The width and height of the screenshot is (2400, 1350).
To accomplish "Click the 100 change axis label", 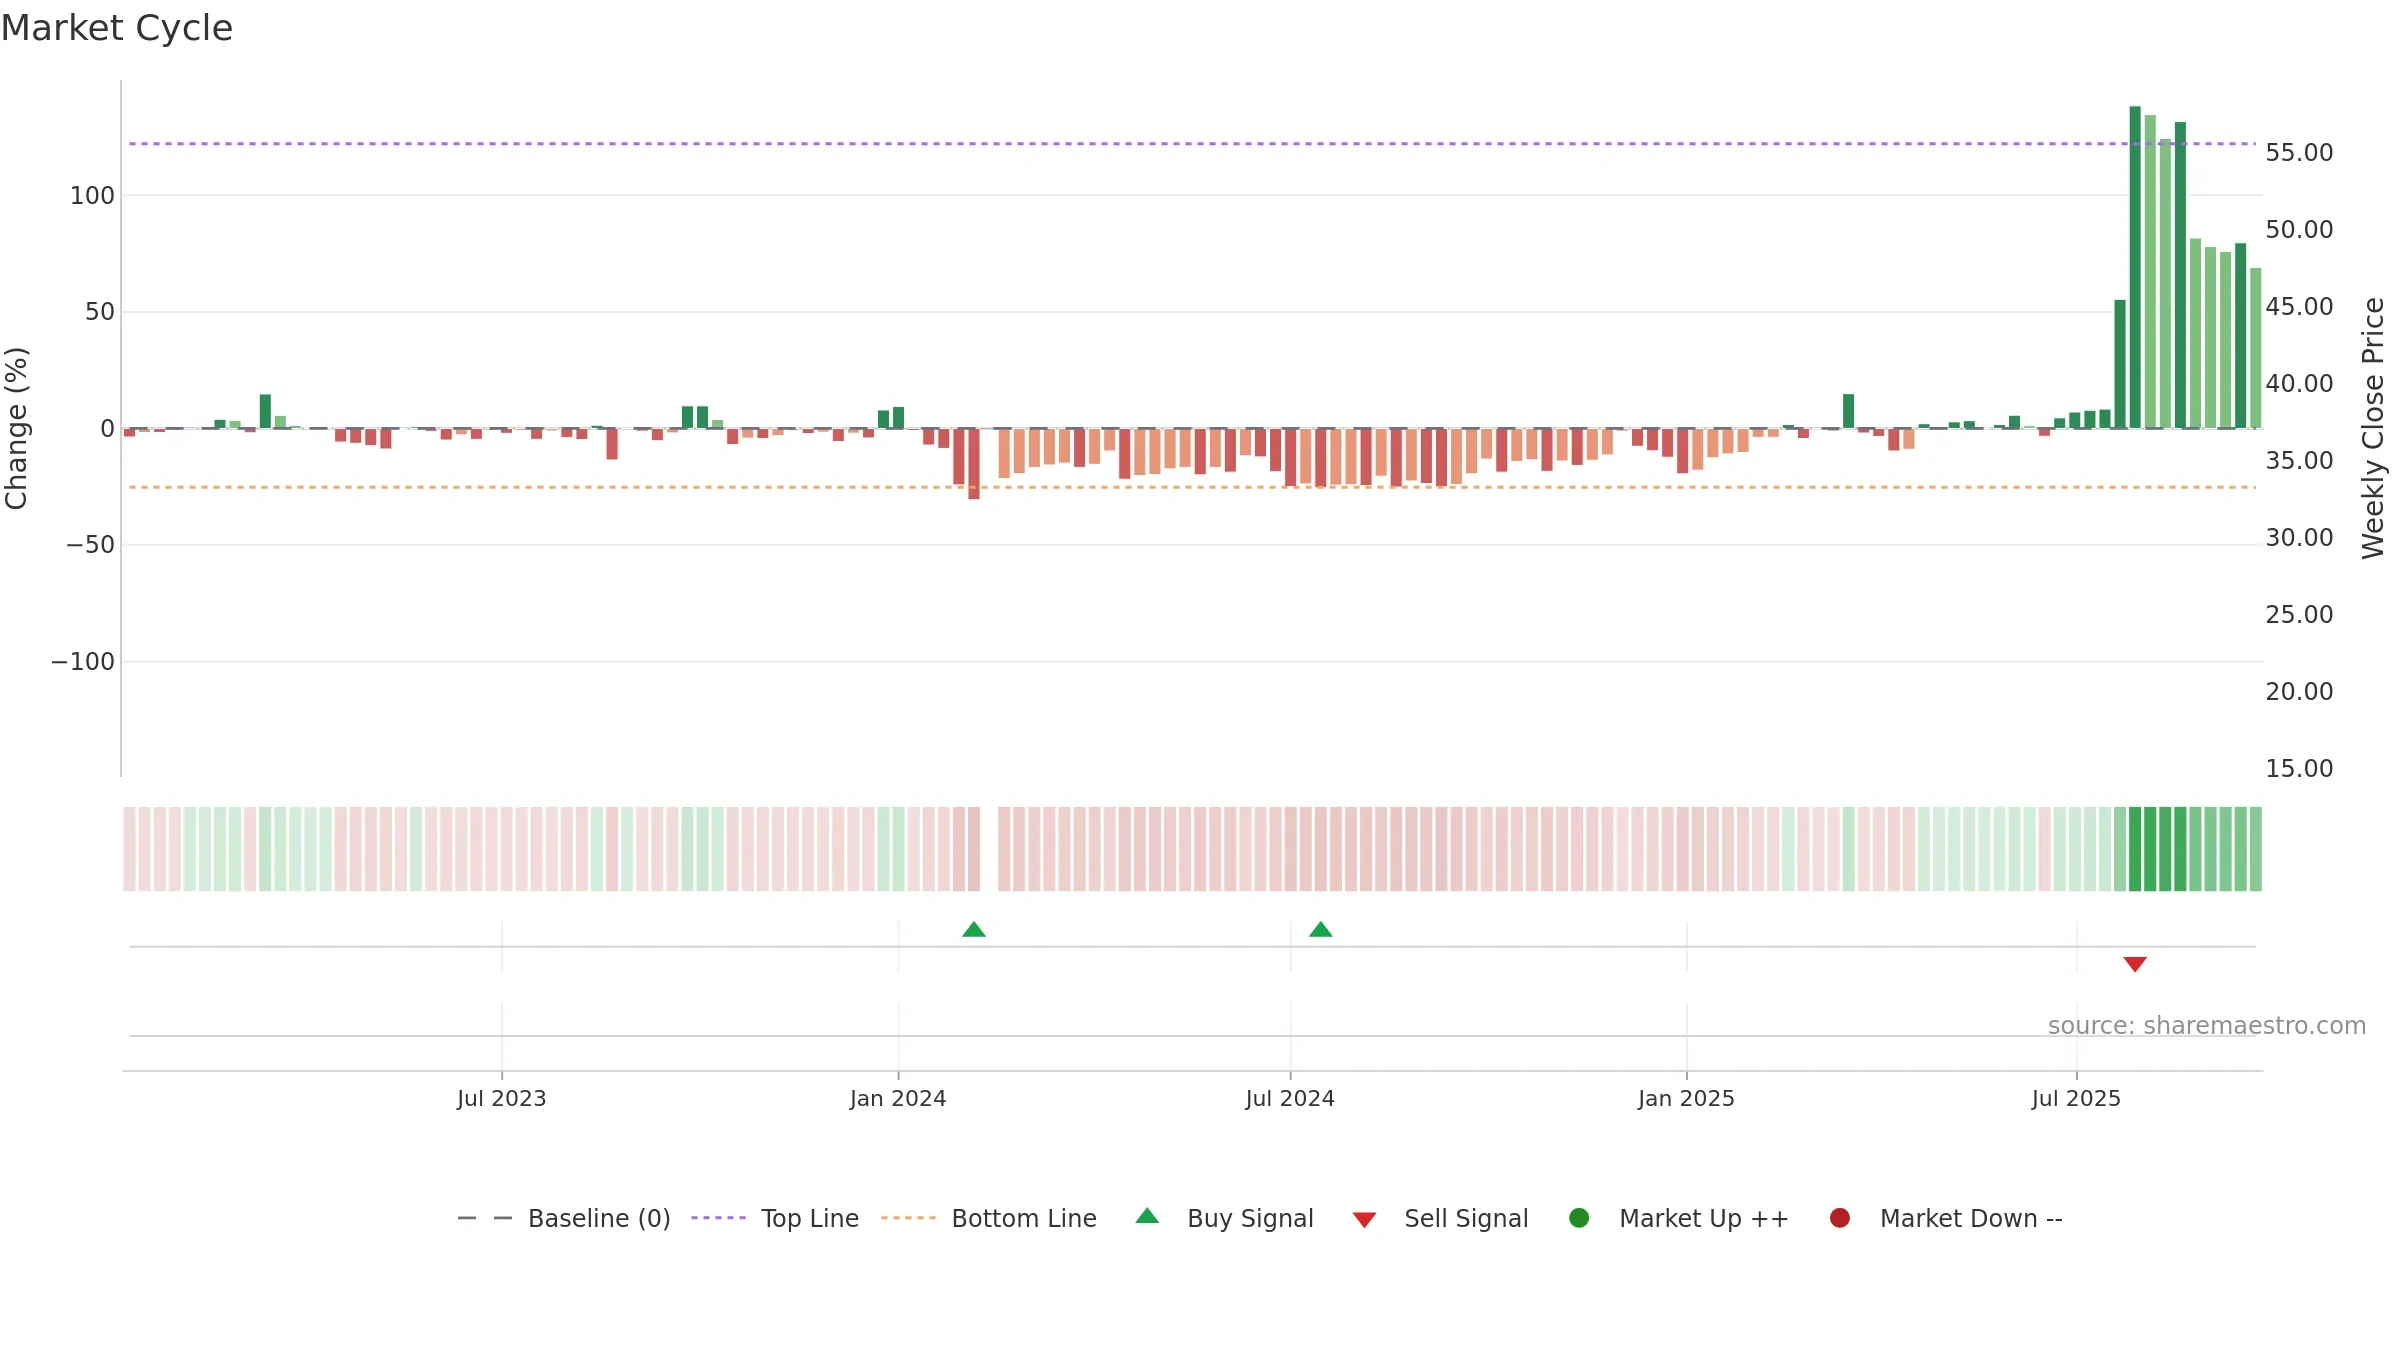I will 92,196.
